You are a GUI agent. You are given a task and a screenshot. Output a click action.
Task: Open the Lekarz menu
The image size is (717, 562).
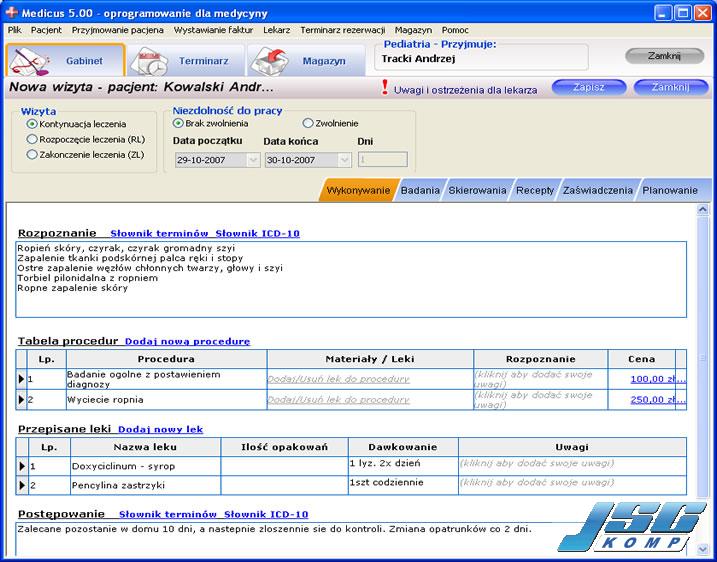tap(277, 30)
